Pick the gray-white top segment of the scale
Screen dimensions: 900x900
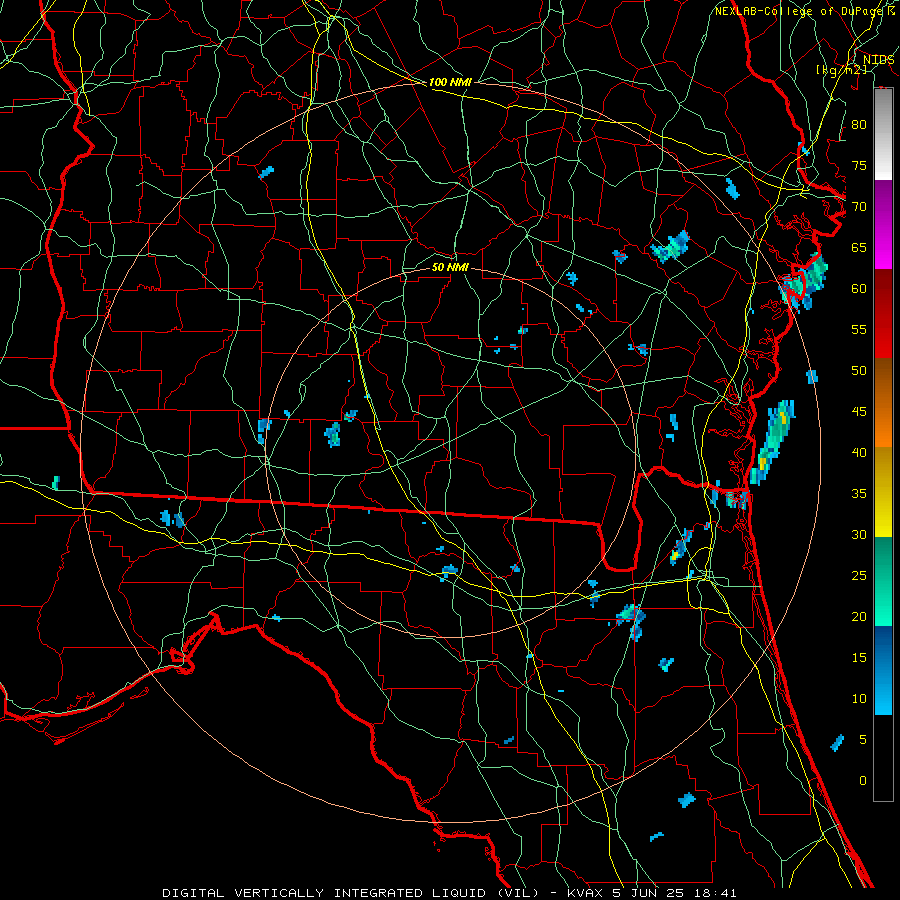pyautogui.click(x=883, y=134)
